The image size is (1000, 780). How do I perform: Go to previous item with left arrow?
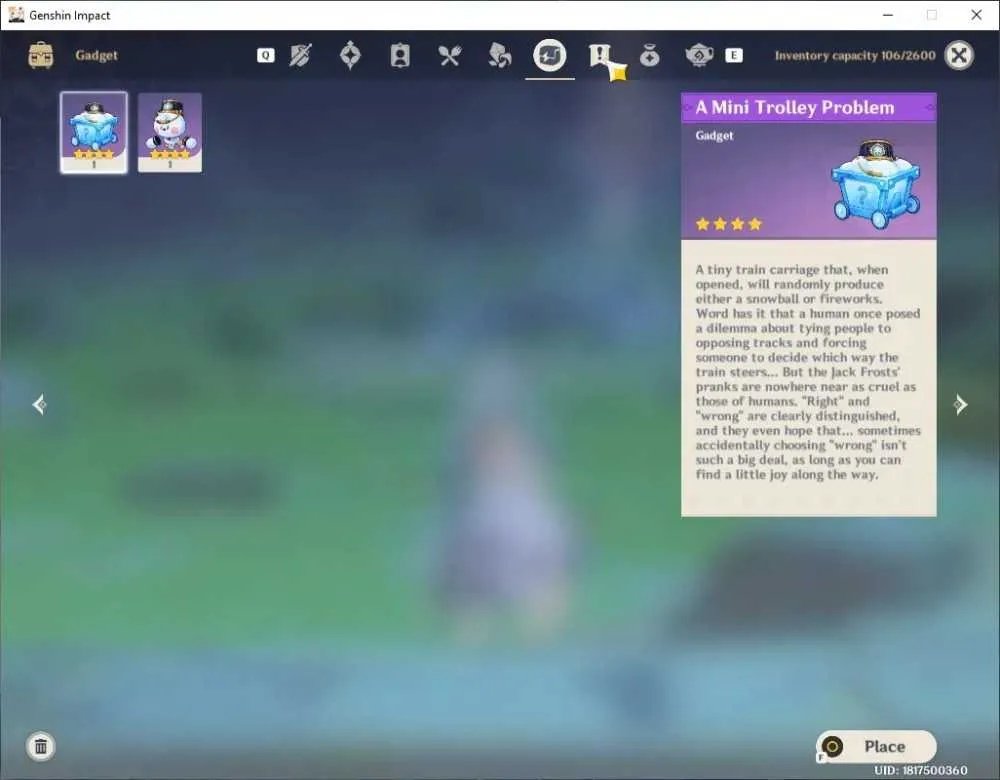39,404
